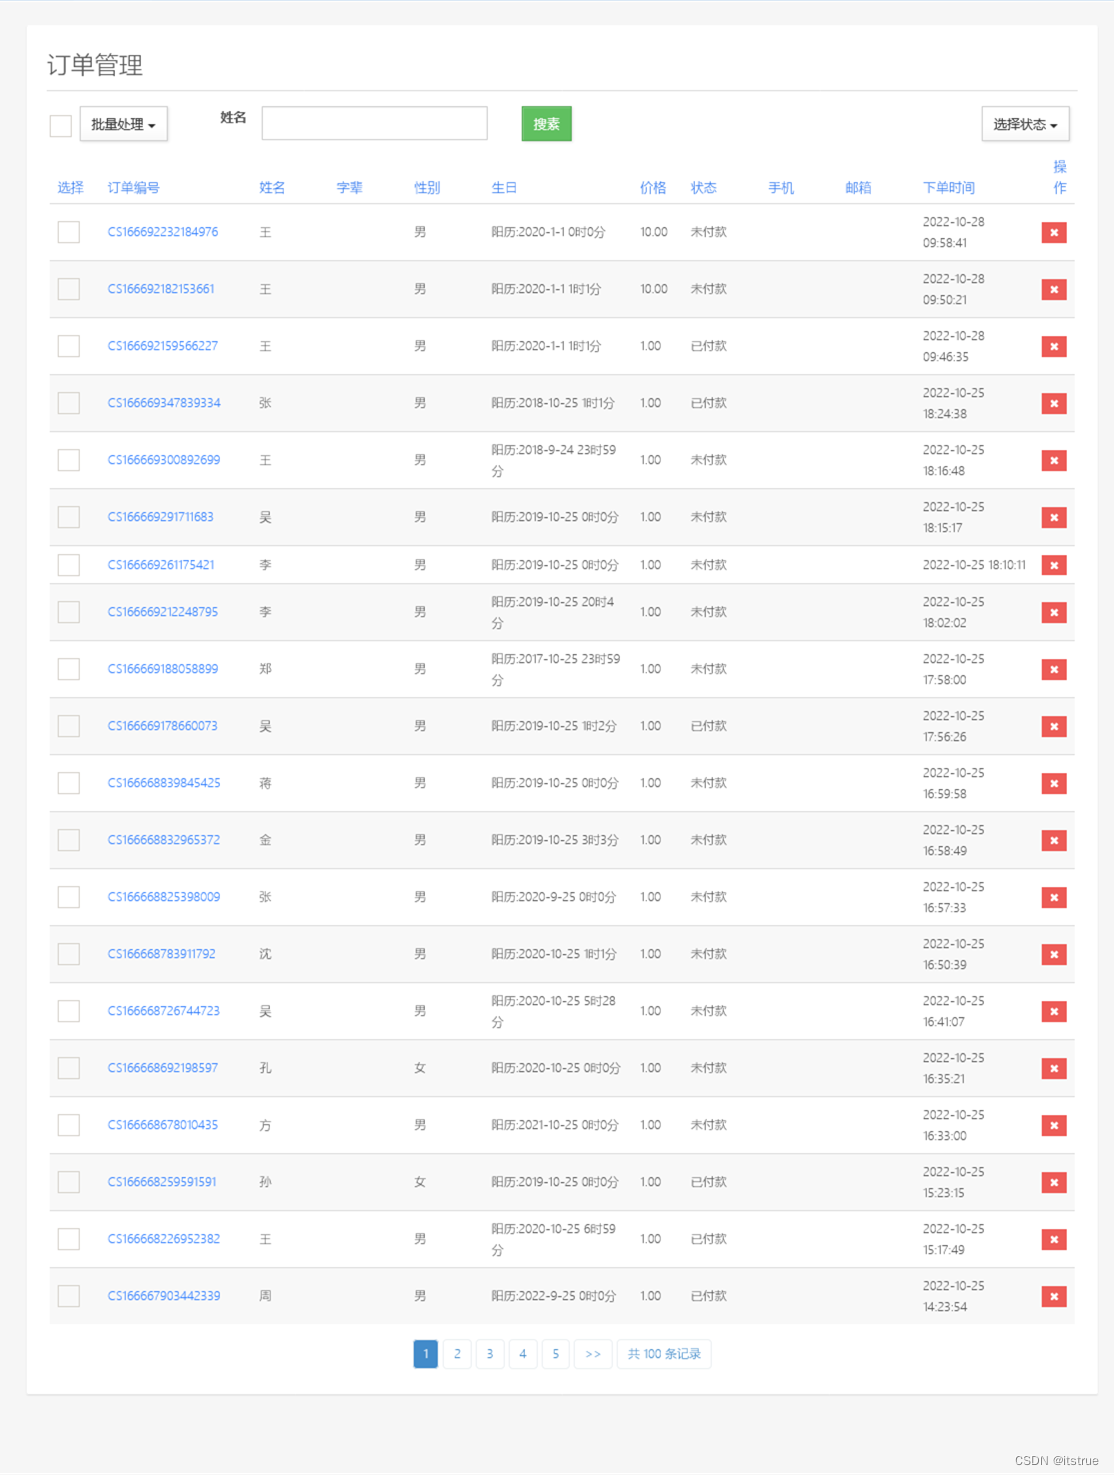Click red delete icon for order CS166669347839334

(x=1054, y=403)
